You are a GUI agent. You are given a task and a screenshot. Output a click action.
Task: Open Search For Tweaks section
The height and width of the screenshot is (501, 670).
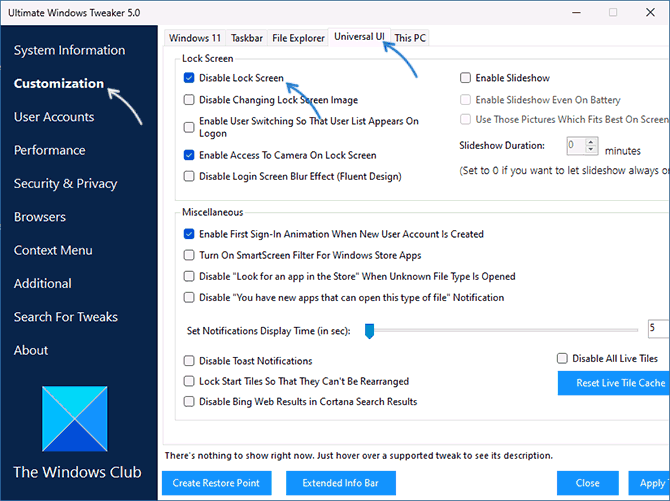click(66, 317)
